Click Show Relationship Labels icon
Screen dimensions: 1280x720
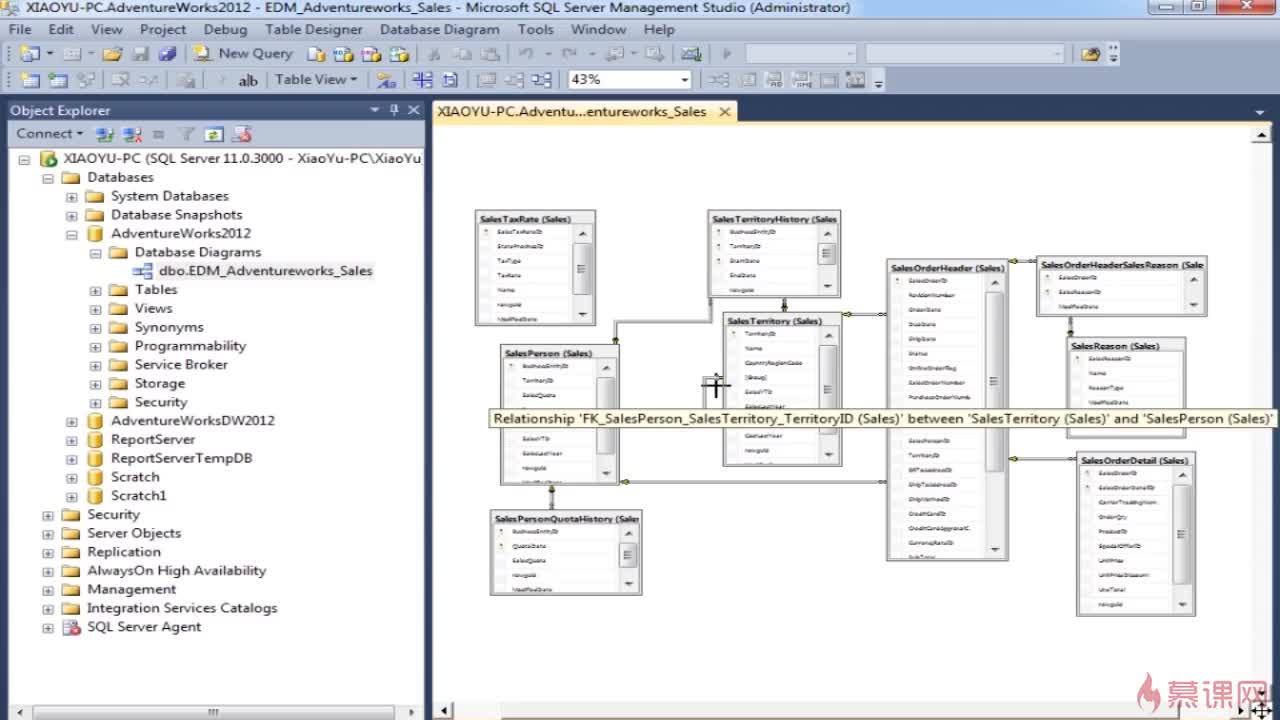point(385,80)
